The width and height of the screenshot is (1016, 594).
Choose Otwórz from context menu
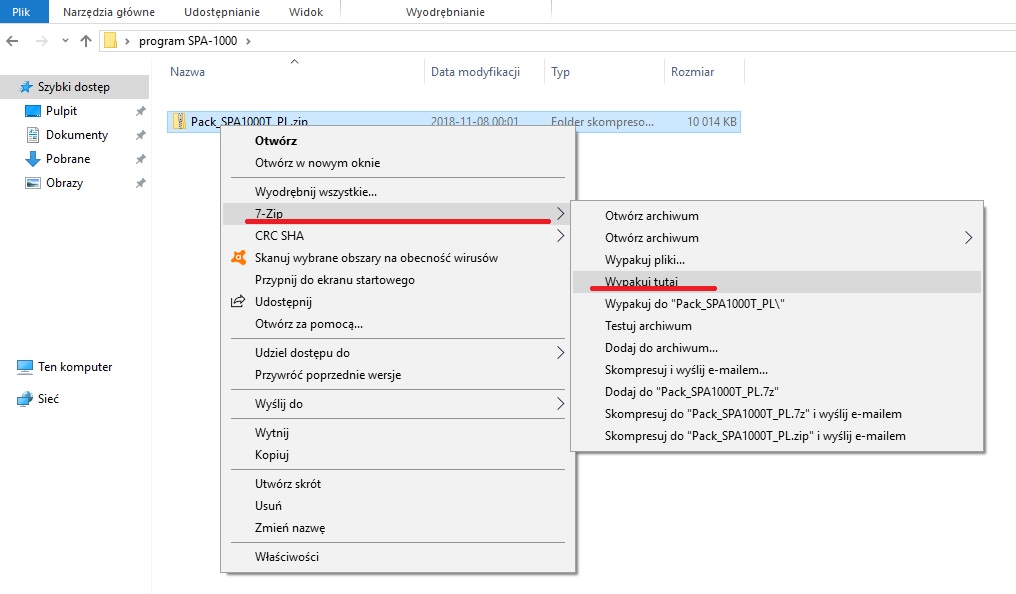click(275, 141)
